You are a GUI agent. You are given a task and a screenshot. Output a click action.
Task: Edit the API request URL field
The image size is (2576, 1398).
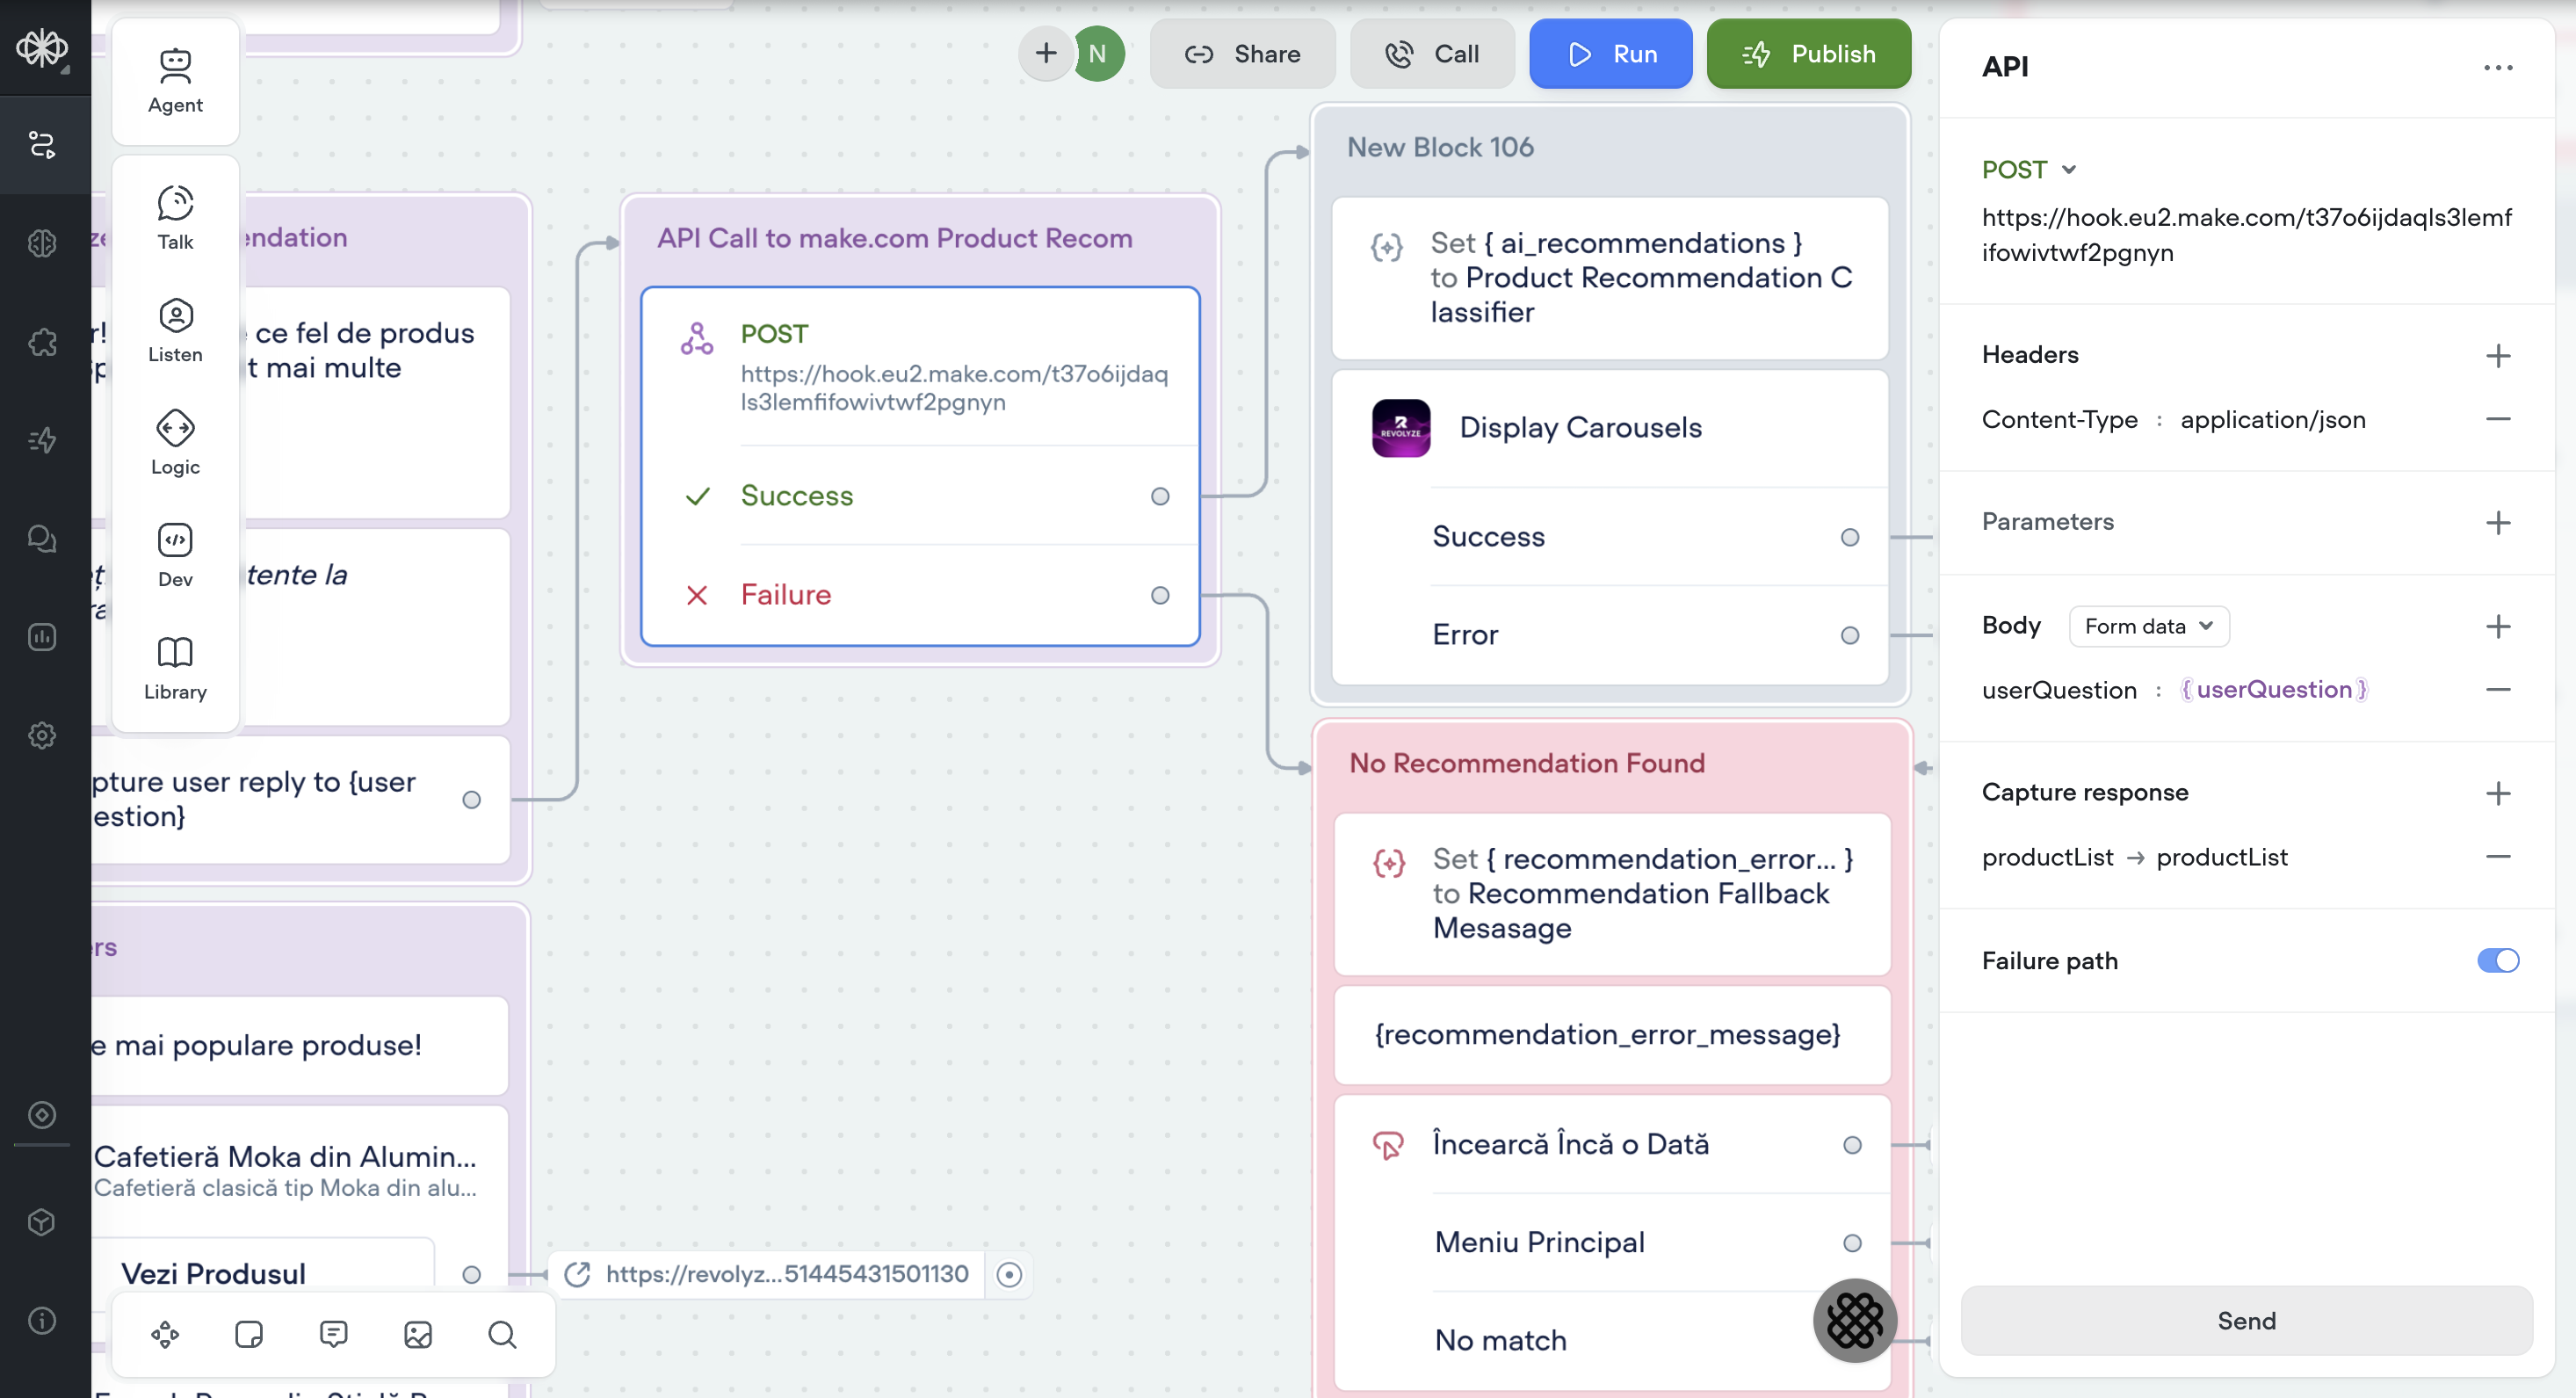tap(2246, 235)
